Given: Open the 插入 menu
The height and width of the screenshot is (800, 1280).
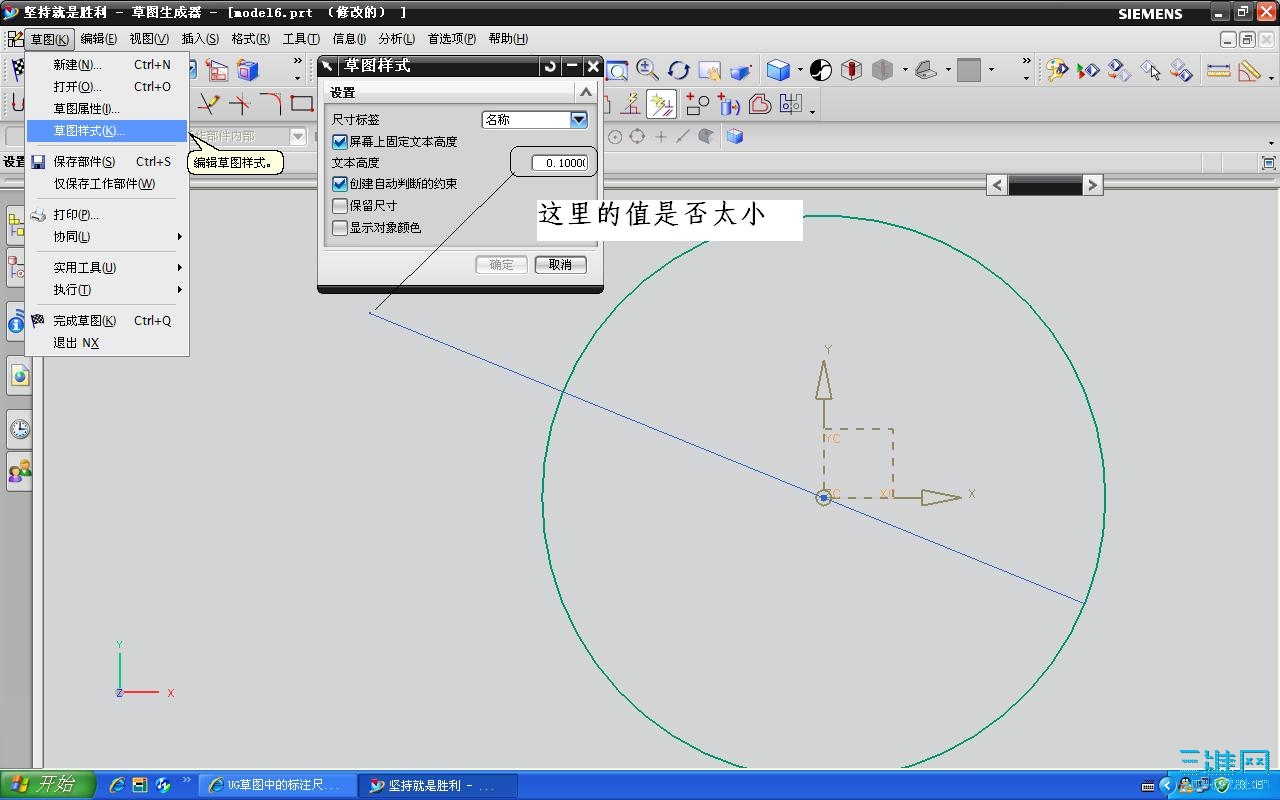Looking at the screenshot, I should [x=199, y=39].
